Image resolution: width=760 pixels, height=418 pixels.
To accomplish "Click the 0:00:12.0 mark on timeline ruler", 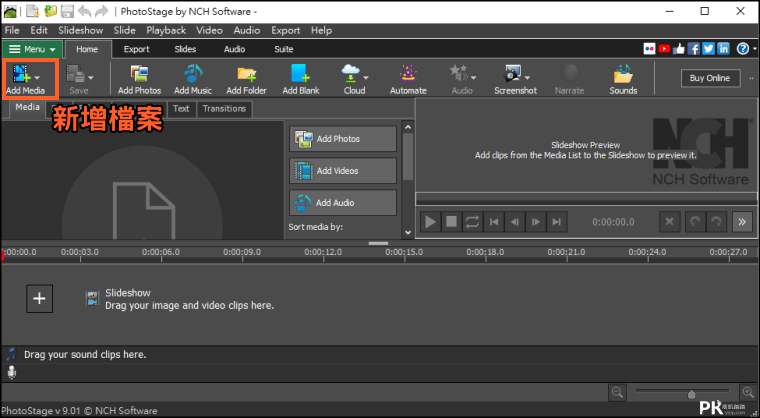I will coord(323,252).
